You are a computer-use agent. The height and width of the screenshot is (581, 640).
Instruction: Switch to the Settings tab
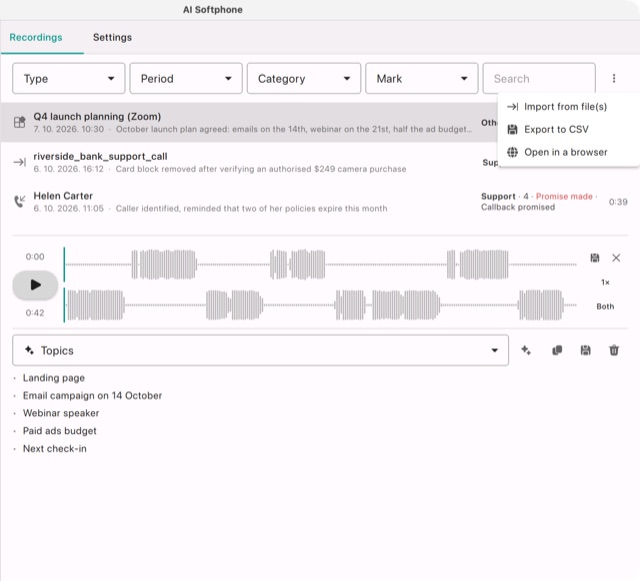click(112, 37)
